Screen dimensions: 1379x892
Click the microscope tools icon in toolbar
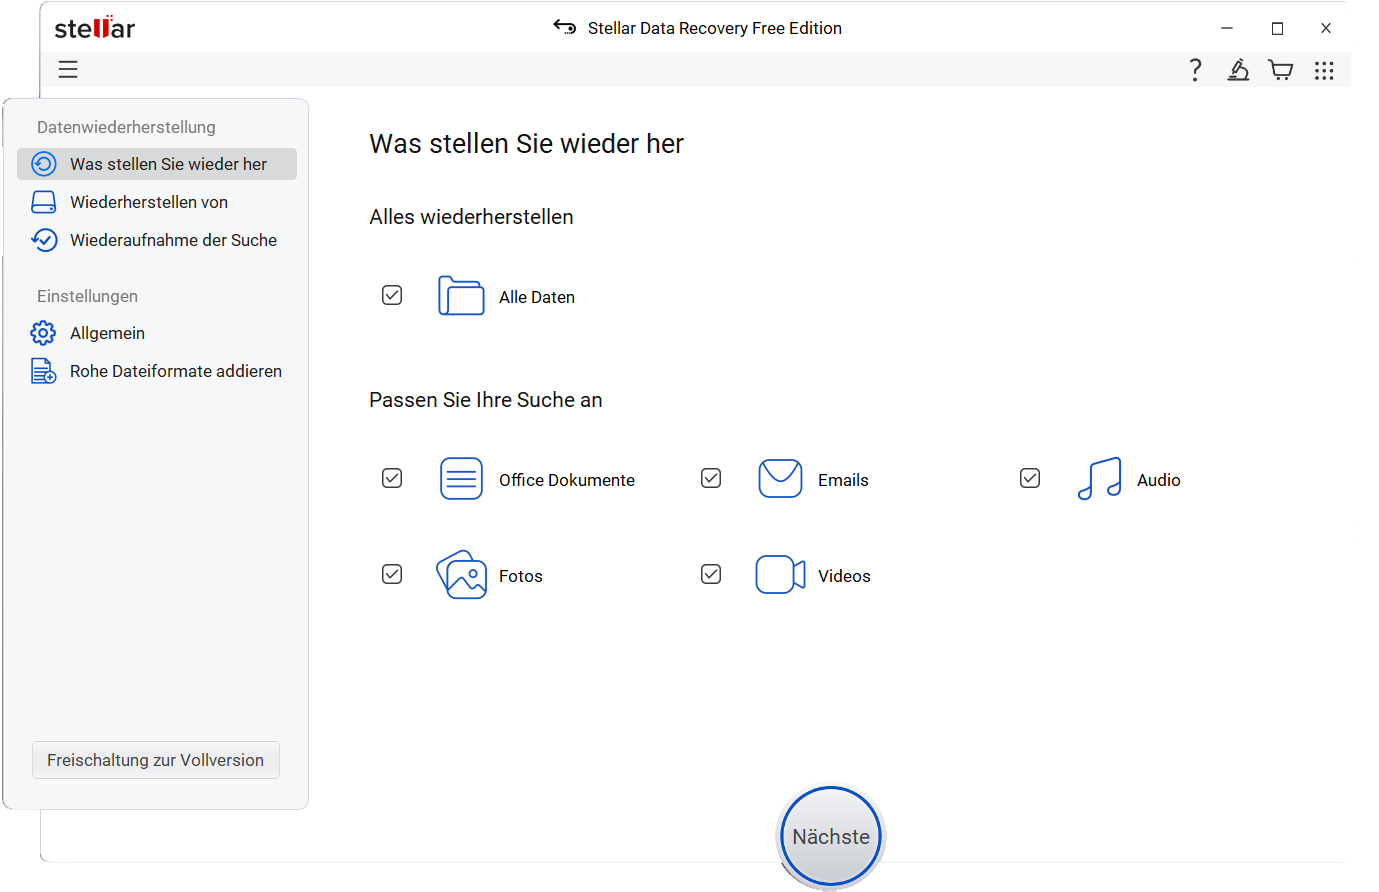[1238, 69]
